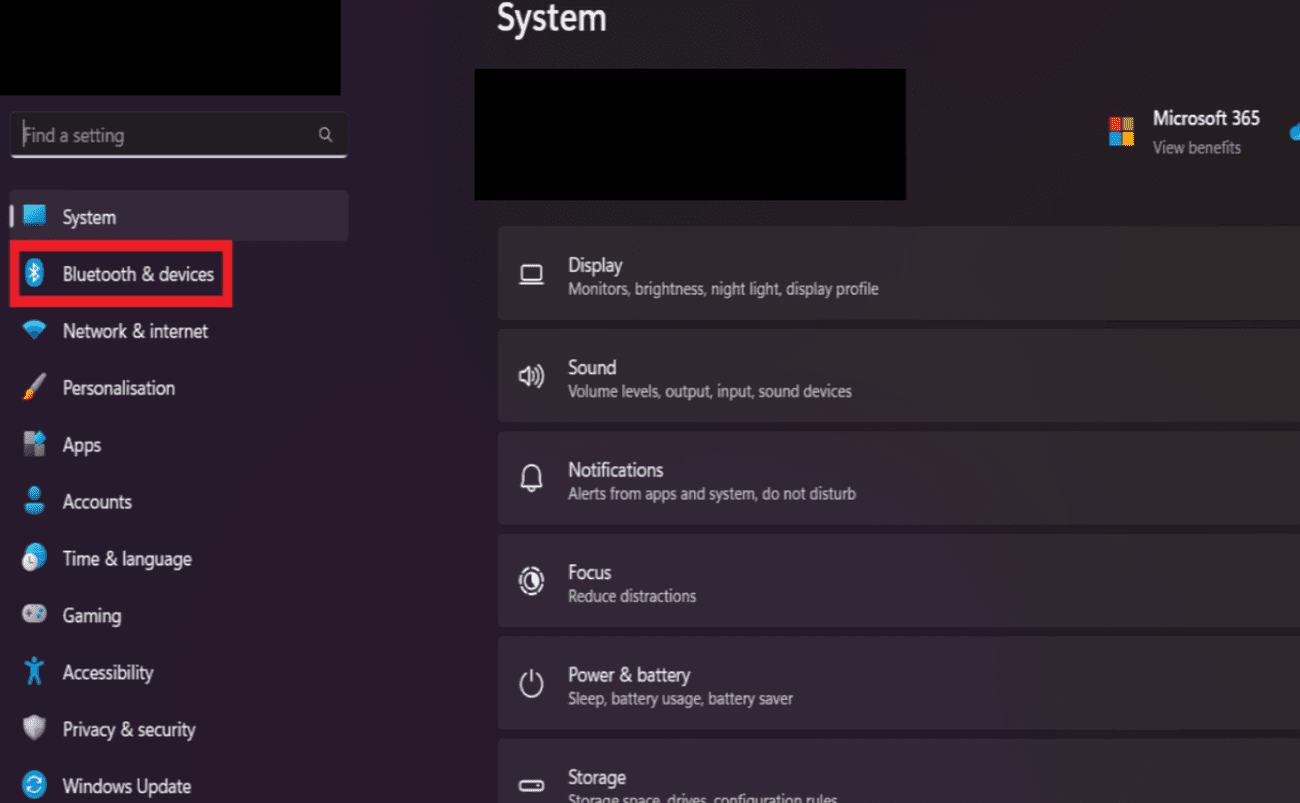This screenshot has width=1300, height=803.
Task: Open the System category in sidebar
Action: 89,217
